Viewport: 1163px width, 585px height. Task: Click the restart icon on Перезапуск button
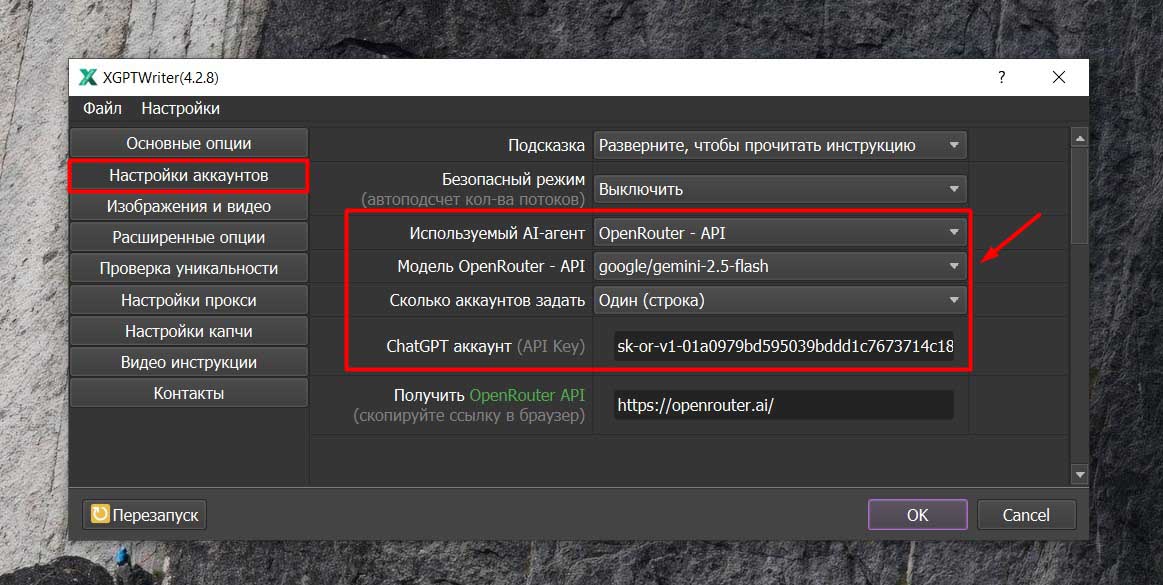(x=100, y=515)
